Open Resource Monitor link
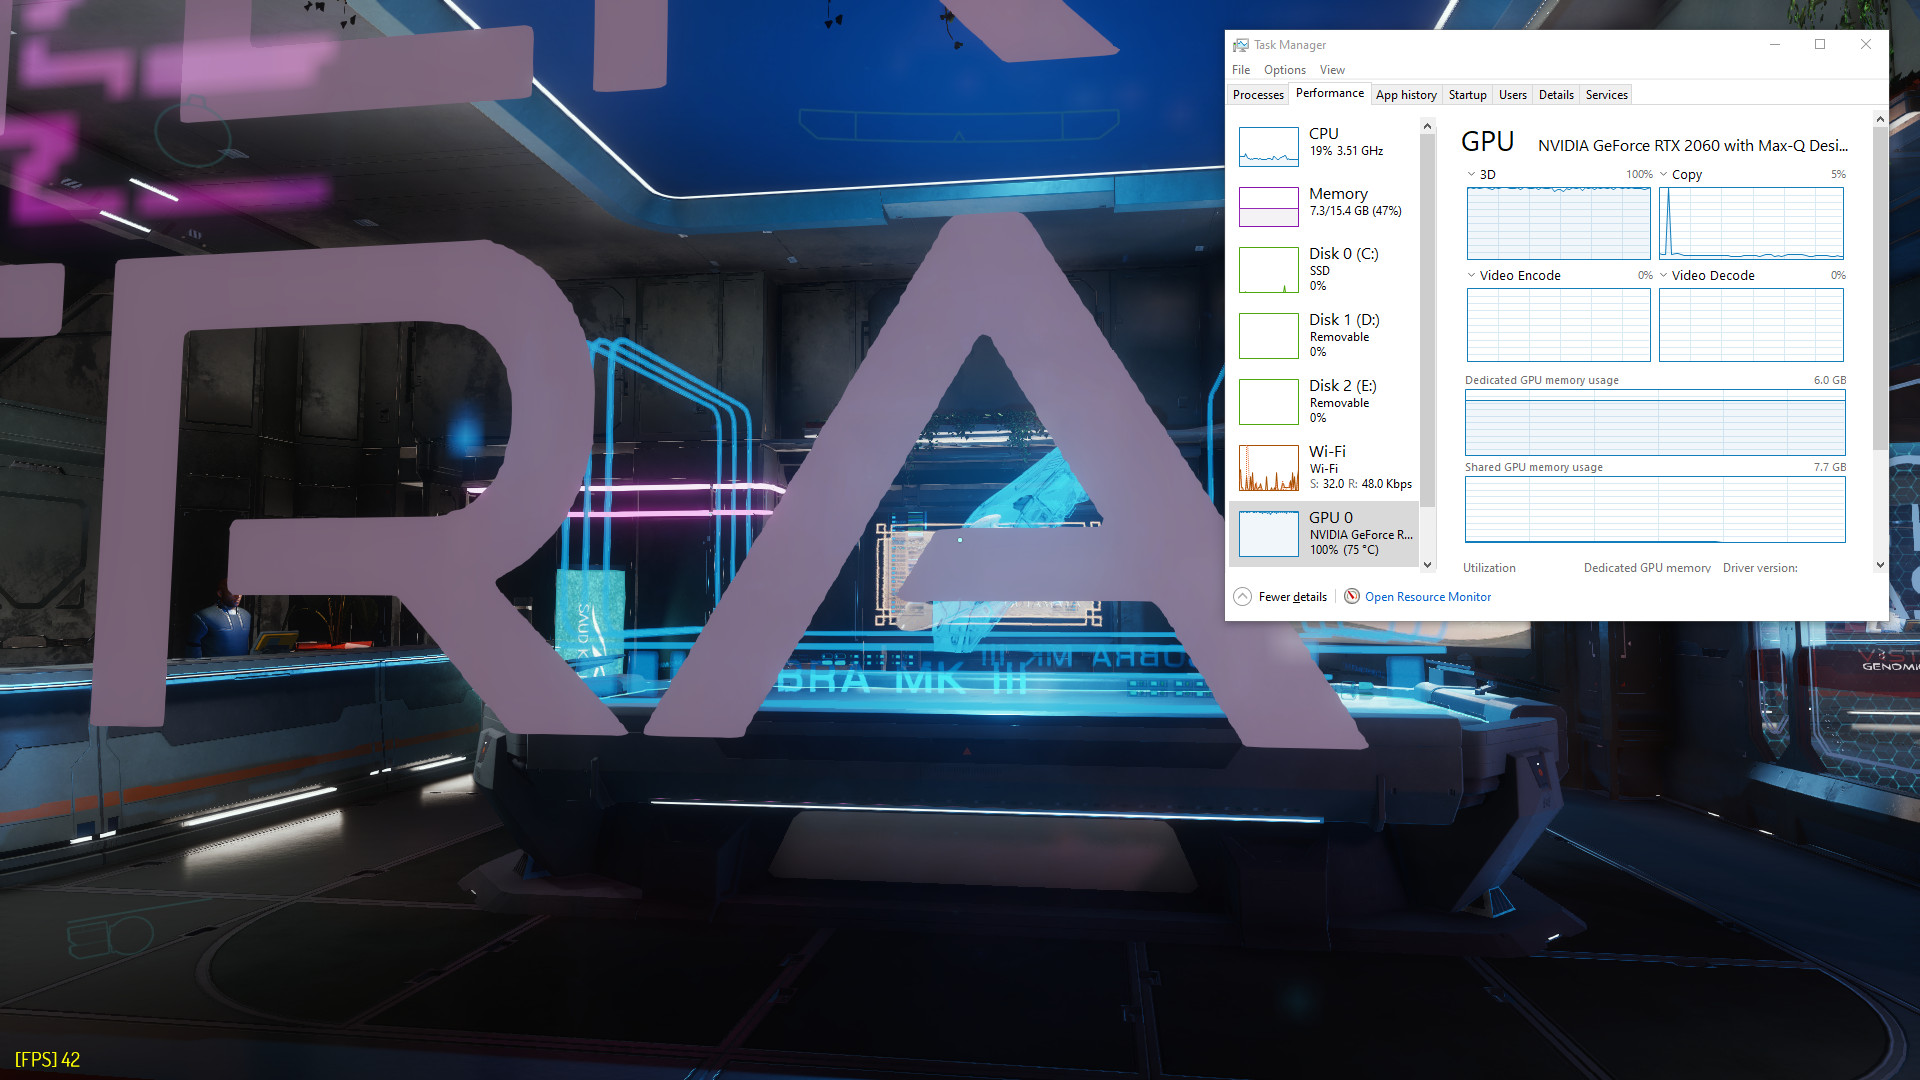This screenshot has width=1920, height=1080. click(x=1427, y=597)
